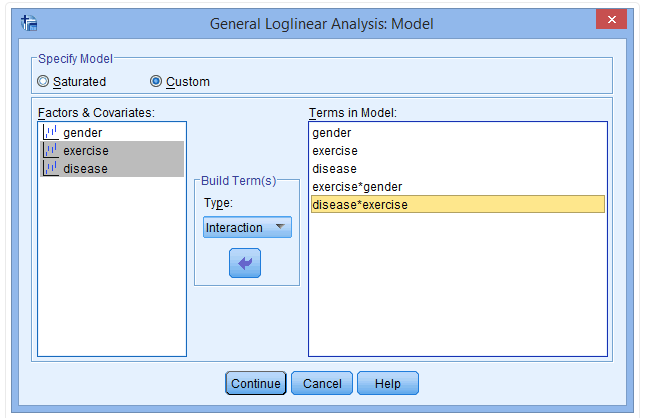Click the gender variable bar-chart icon

tap(49, 132)
